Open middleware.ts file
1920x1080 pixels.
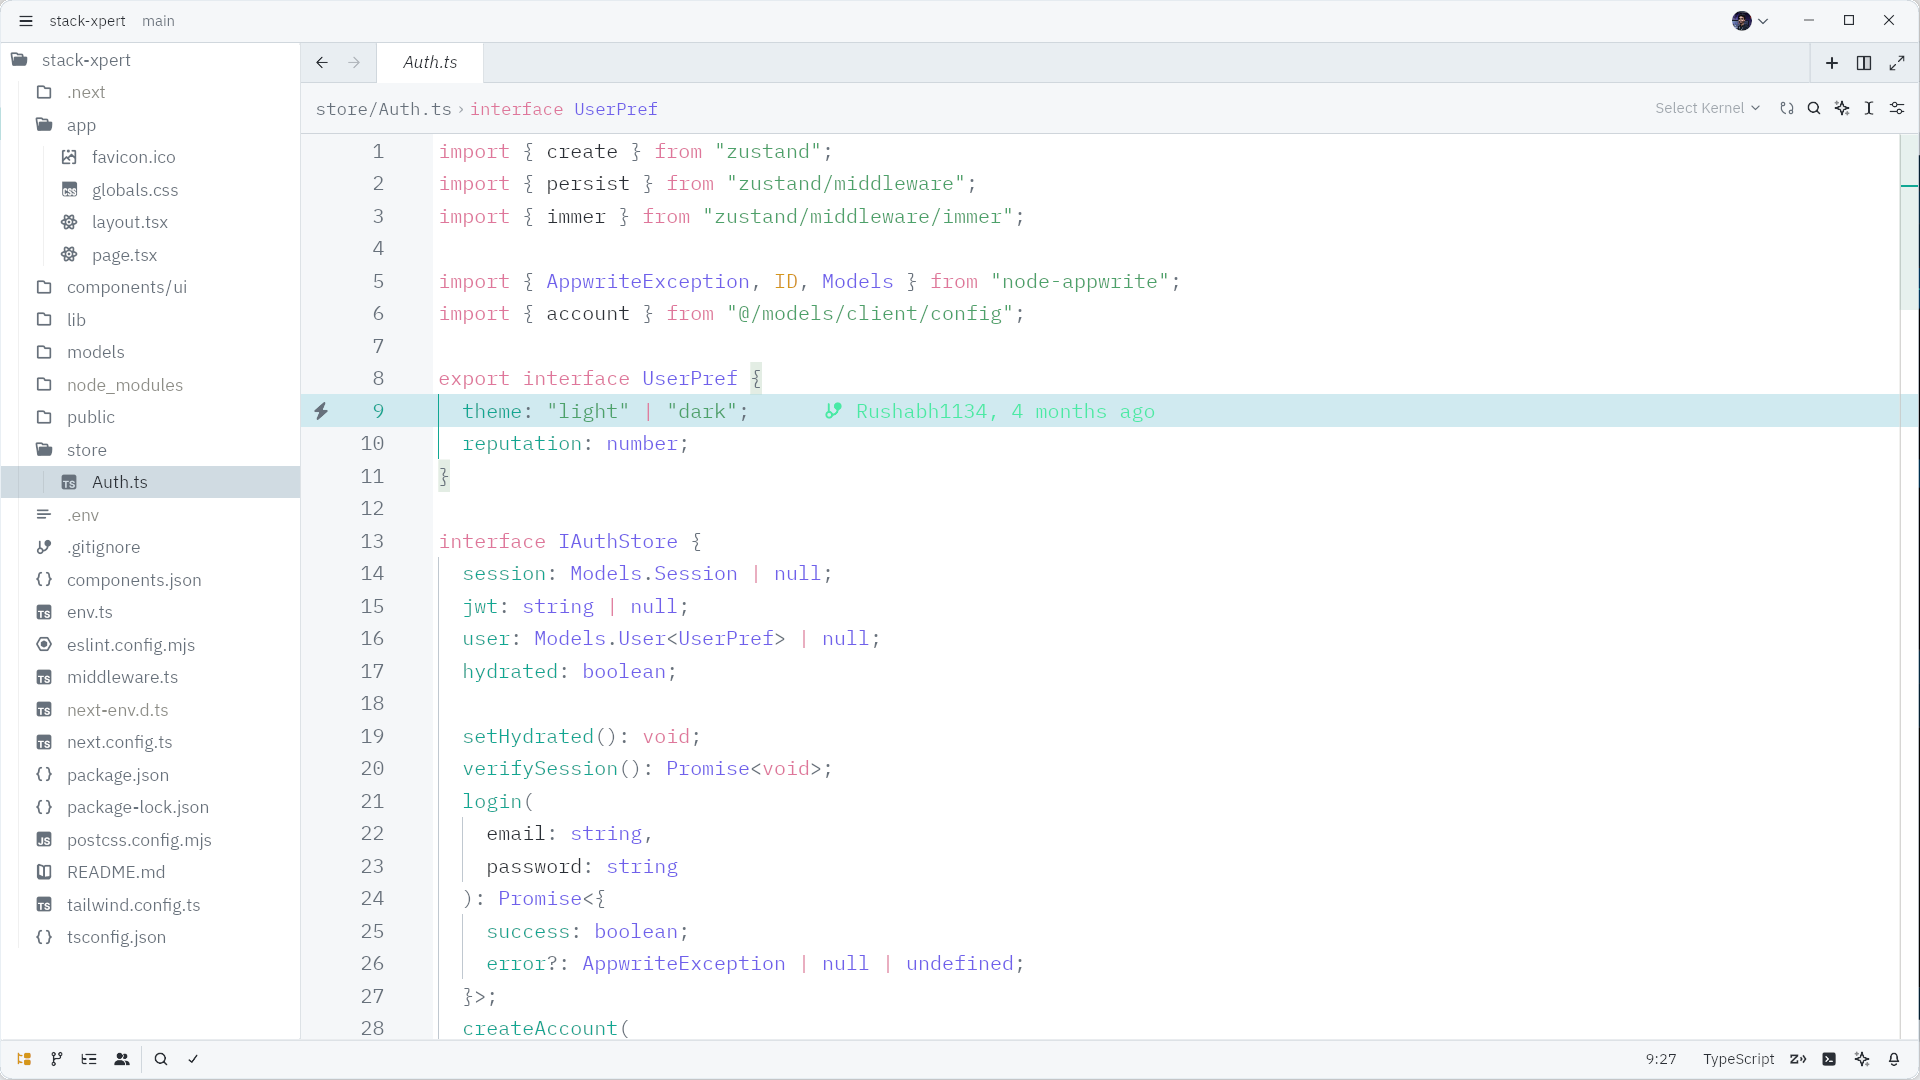pyautogui.click(x=150, y=677)
